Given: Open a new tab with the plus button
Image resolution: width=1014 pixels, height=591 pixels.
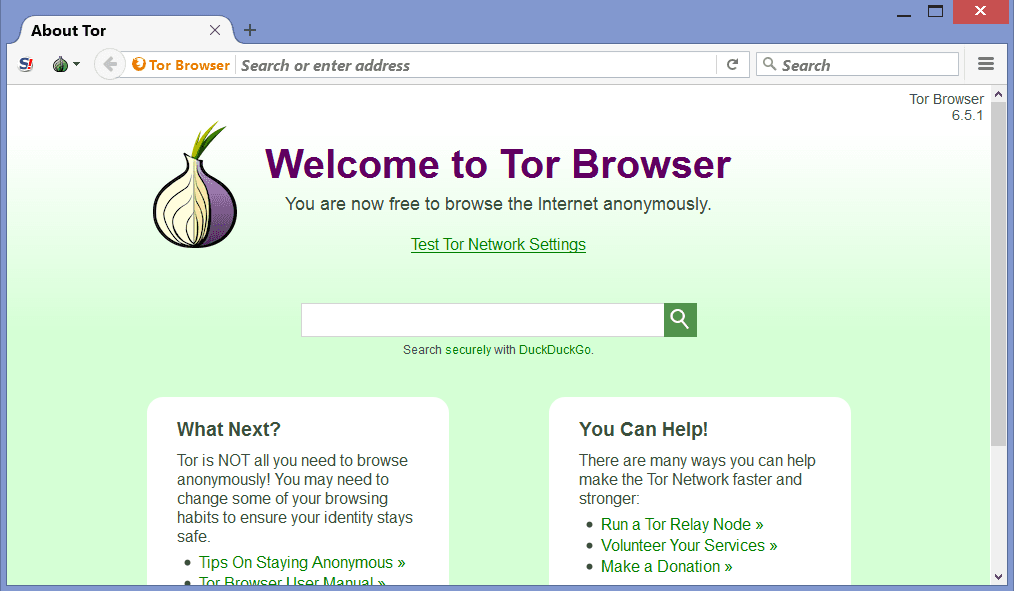Looking at the screenshot, I should click(x=250, y=30).
